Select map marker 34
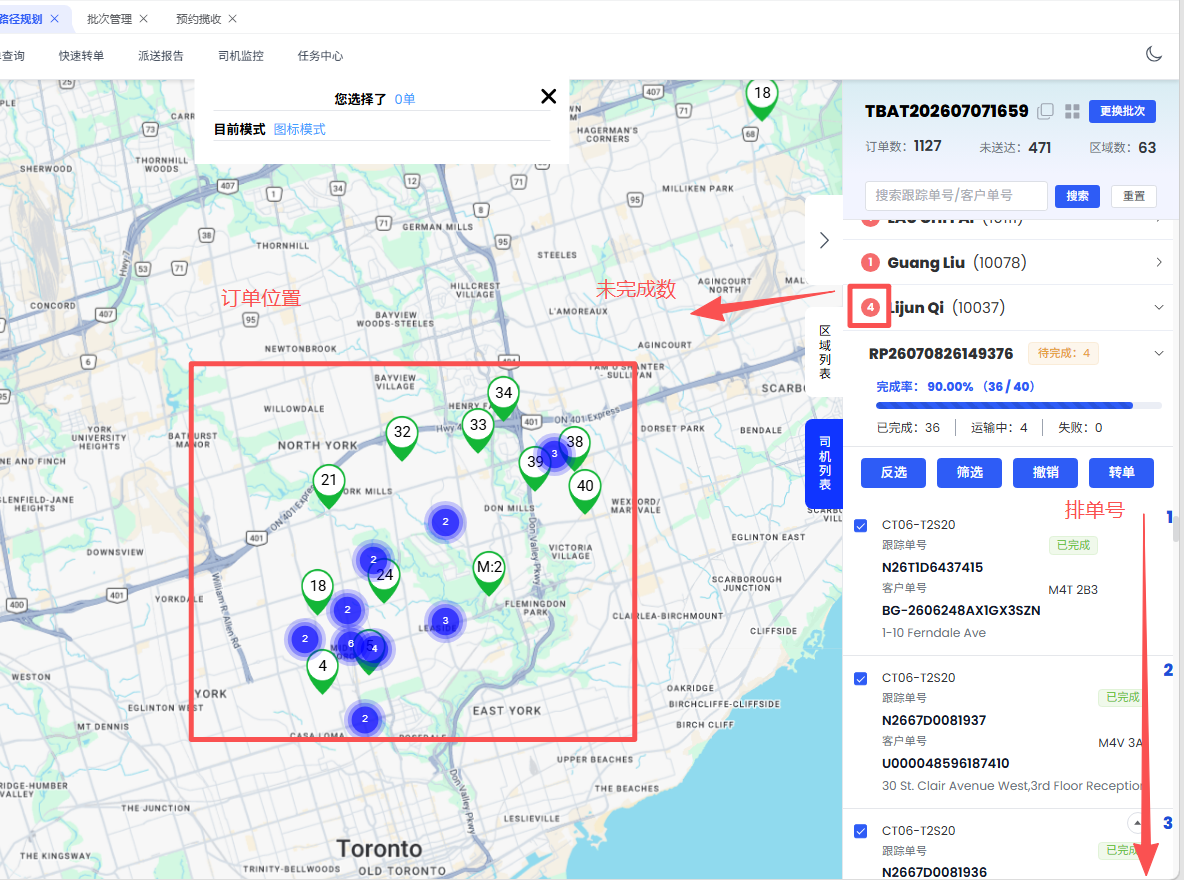 [504, 397]
